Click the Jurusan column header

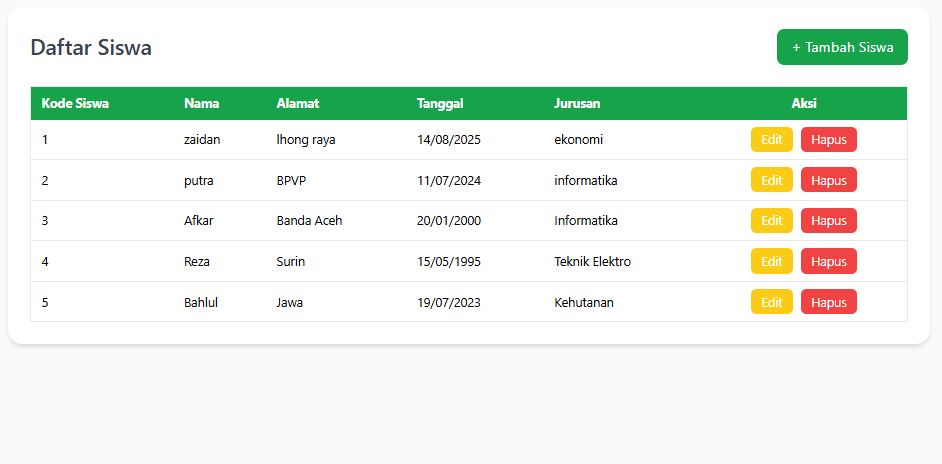click(x=577, y=103)
